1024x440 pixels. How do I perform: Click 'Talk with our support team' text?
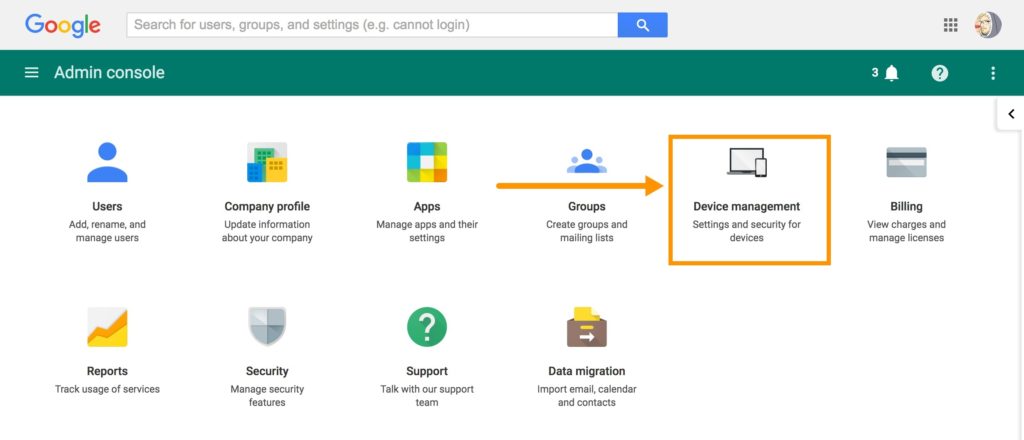click(x=427, y=396)
